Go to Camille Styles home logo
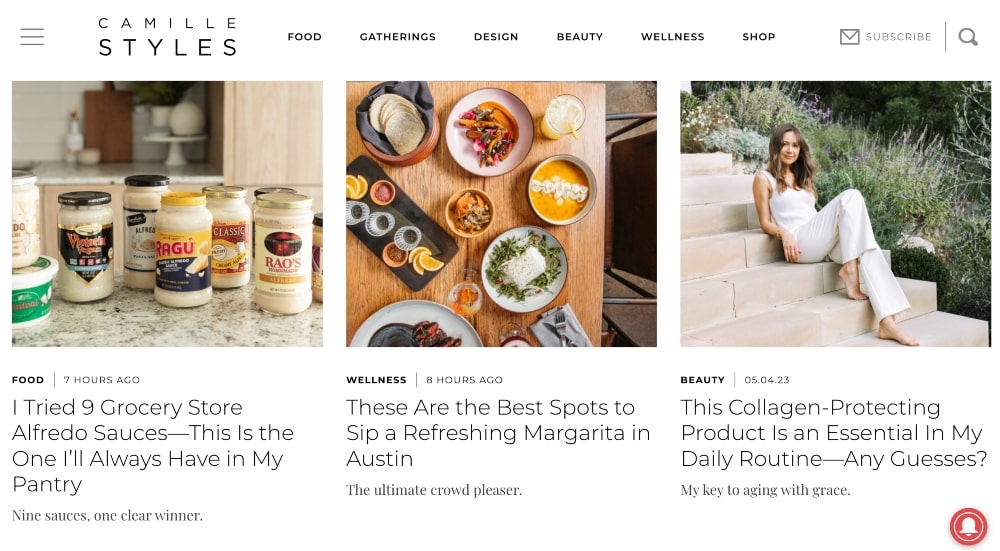This screenshot has width=1000, height=551. [x=168, y=37]
